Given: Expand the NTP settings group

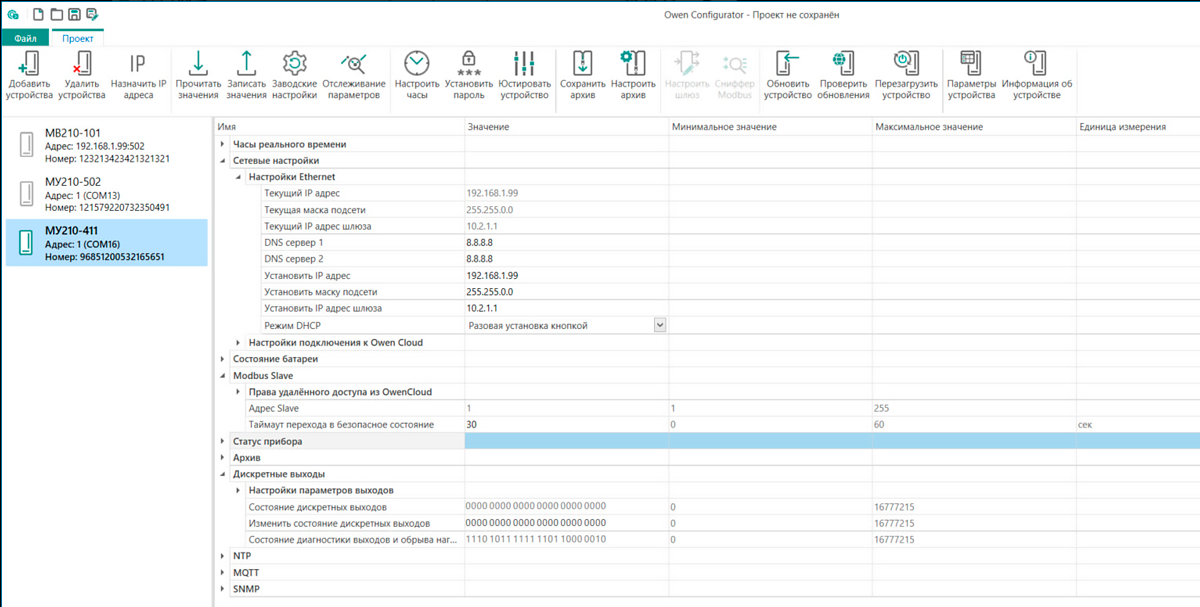Looking at the screenshot, I should 223,555.
